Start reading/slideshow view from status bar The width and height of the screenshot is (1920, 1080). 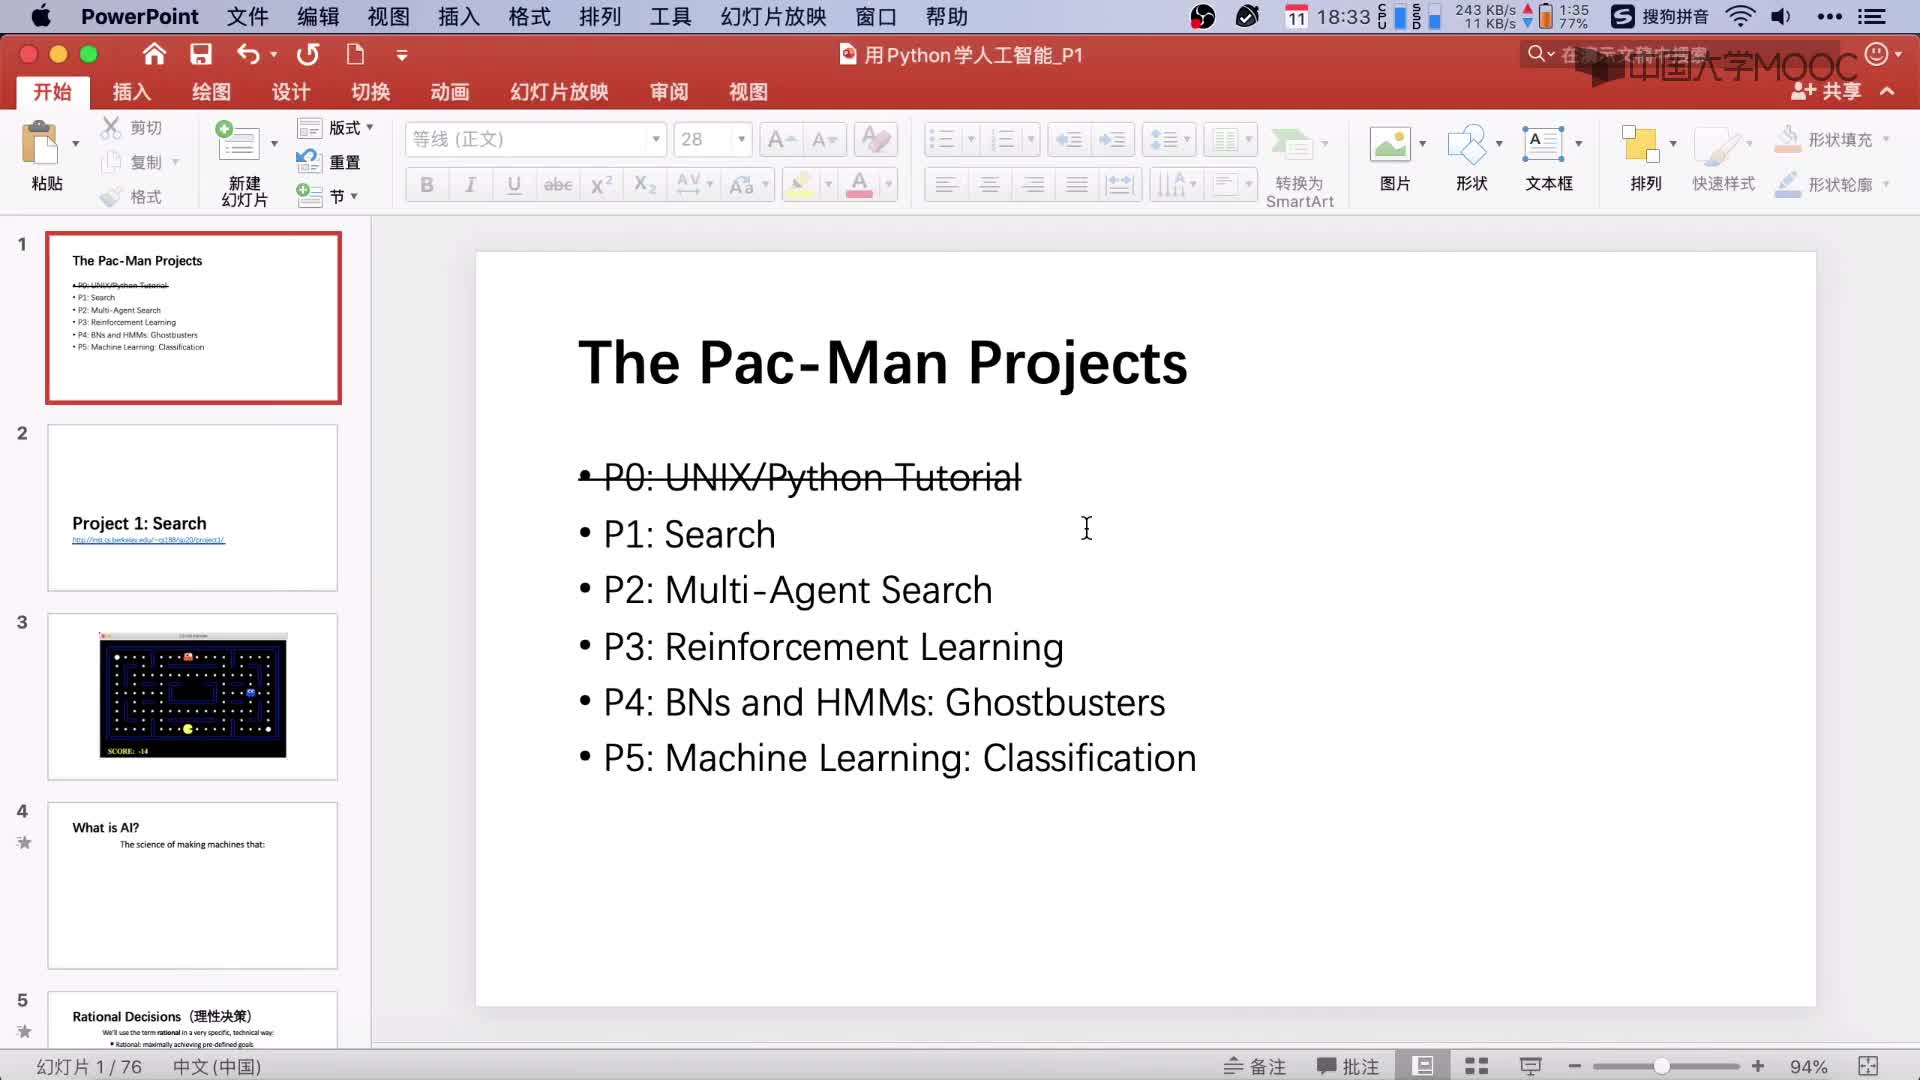1530,1066
